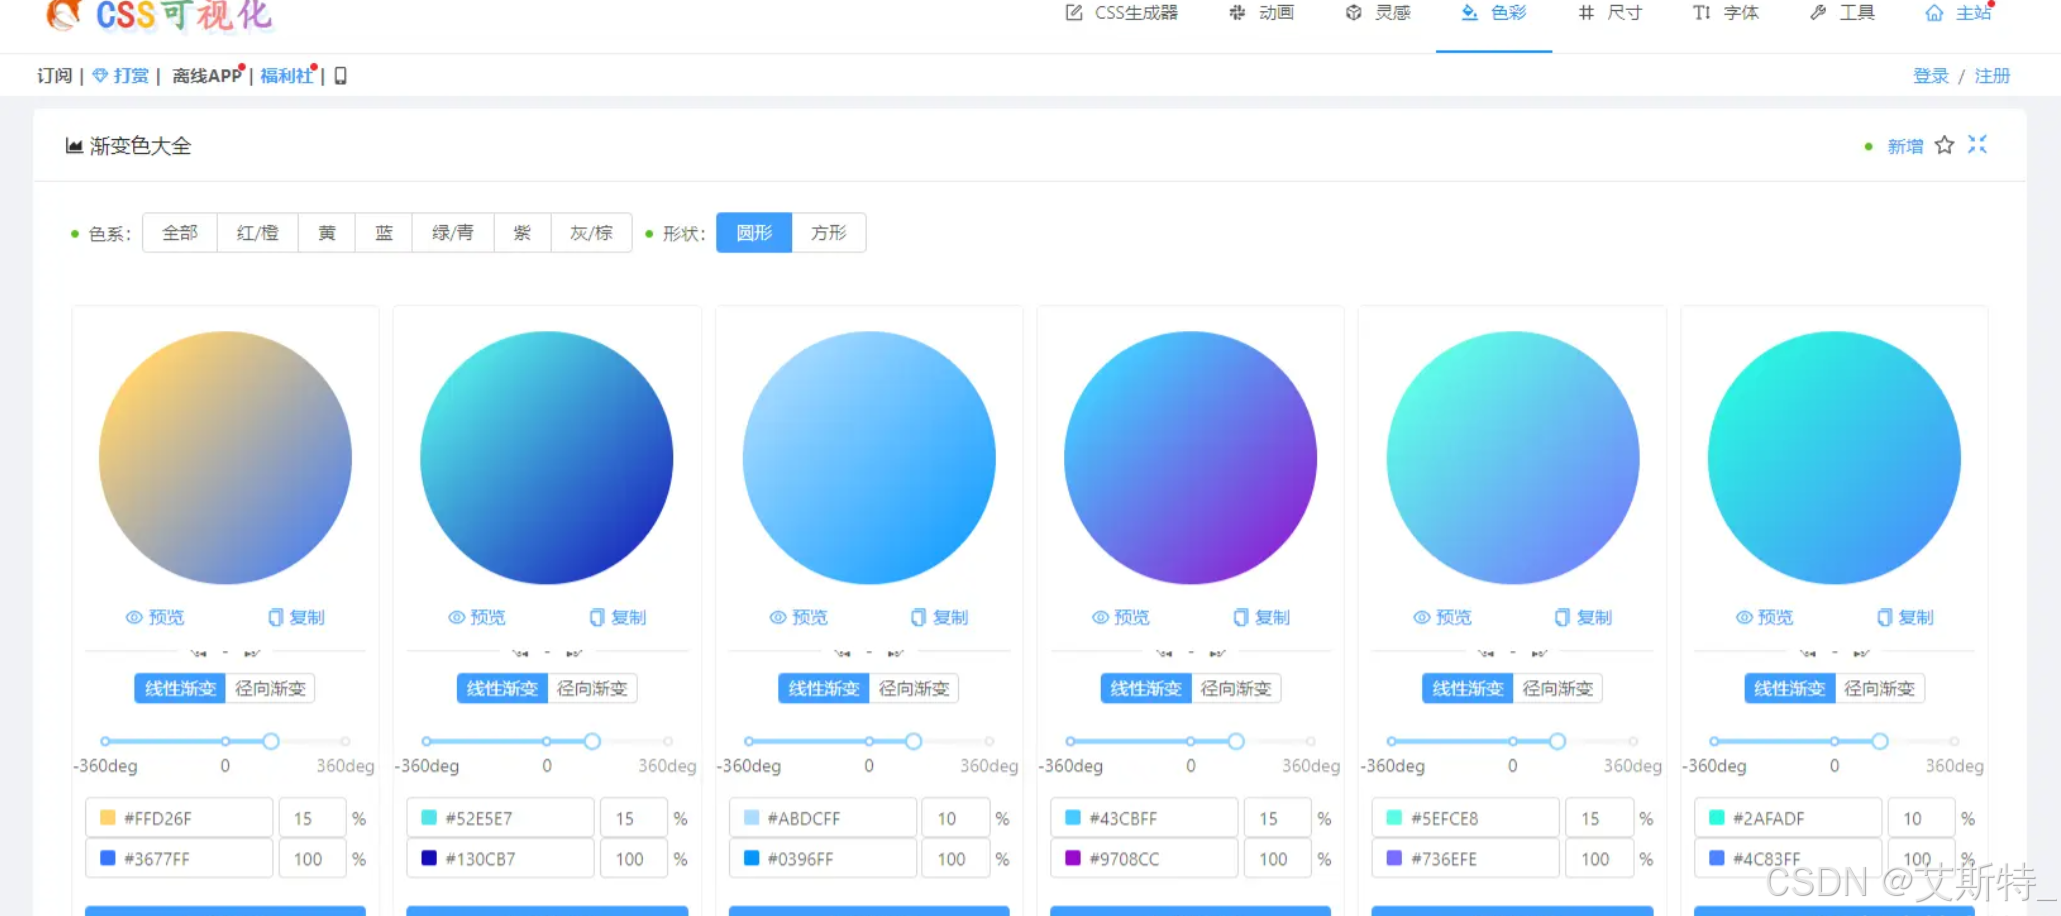2061x916 pixels.
Task: Click the fullscreen collapse icon
Action: point(1977,145)
